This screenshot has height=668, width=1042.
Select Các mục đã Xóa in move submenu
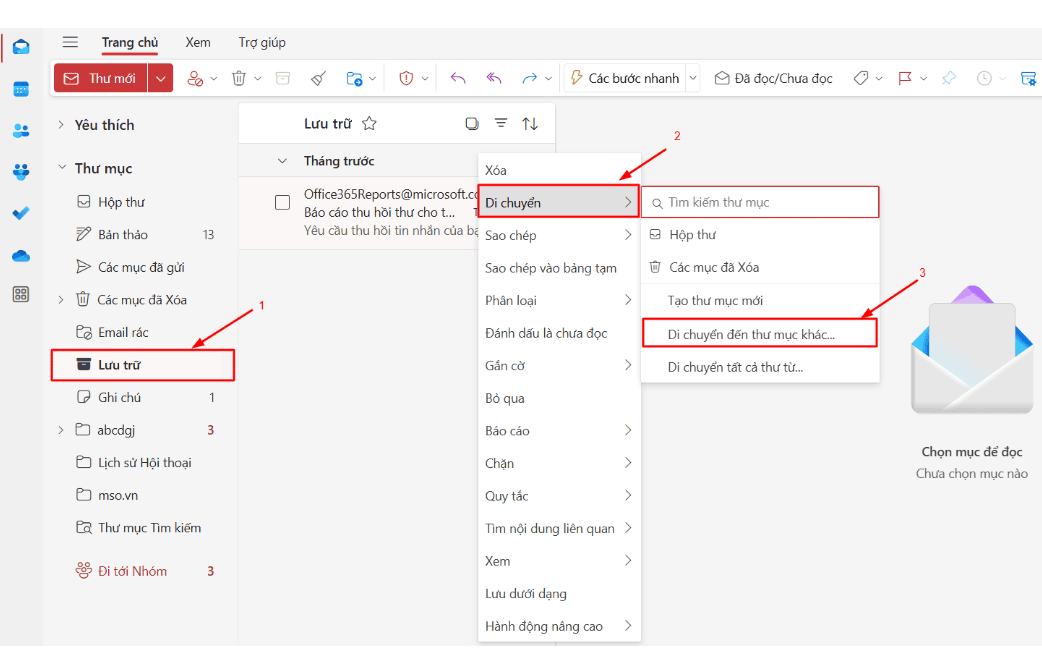pos(760,267)
